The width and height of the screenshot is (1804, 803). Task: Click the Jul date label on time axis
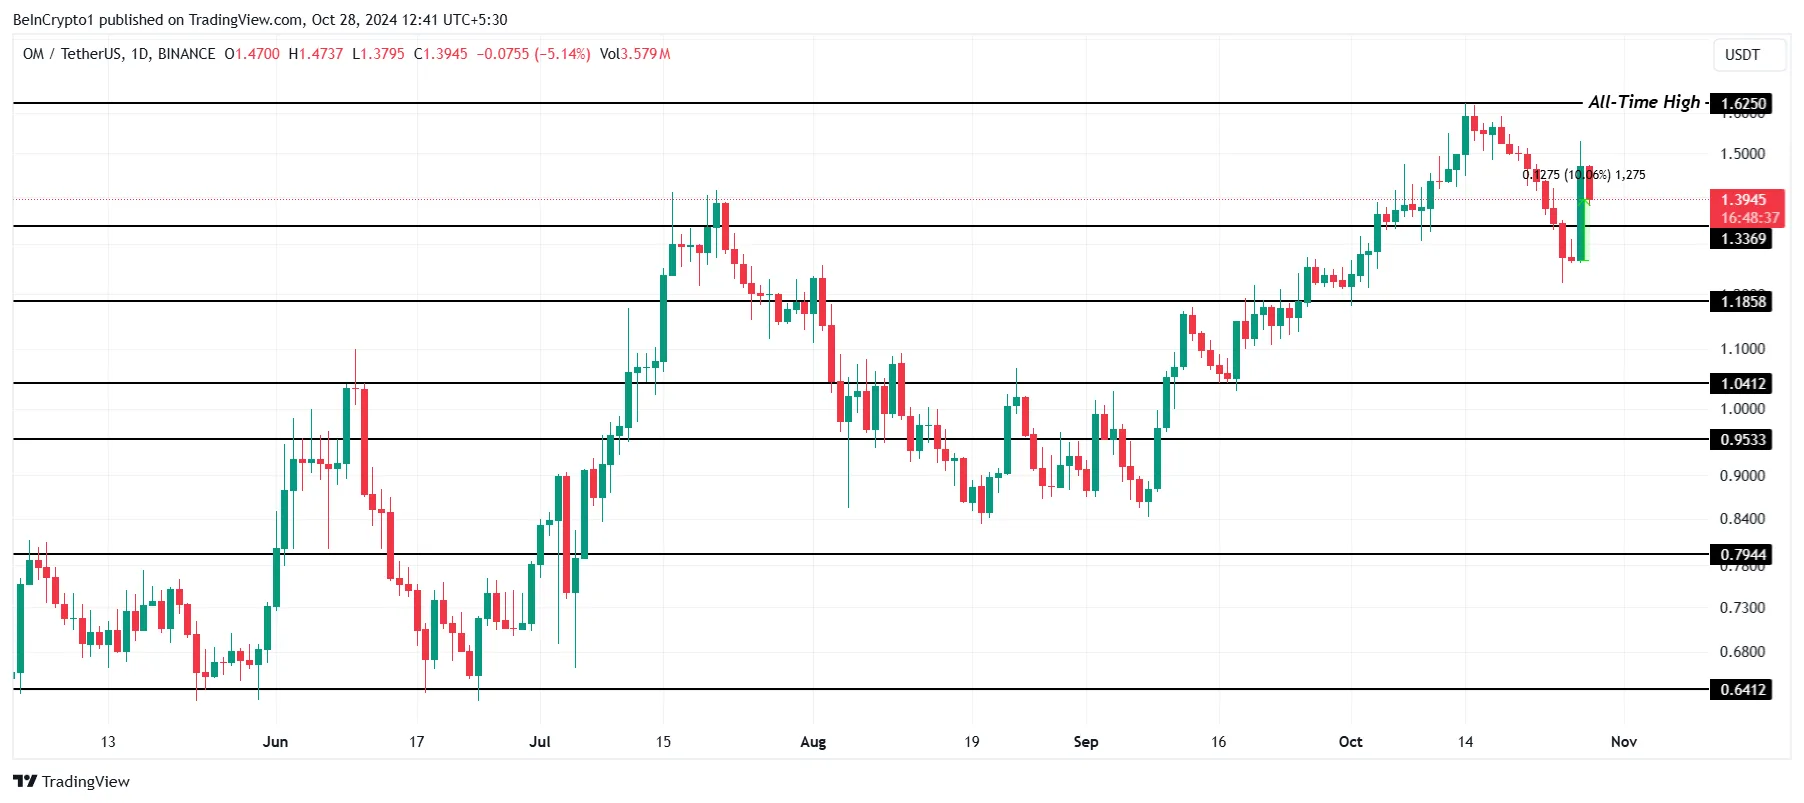[540, 741]
